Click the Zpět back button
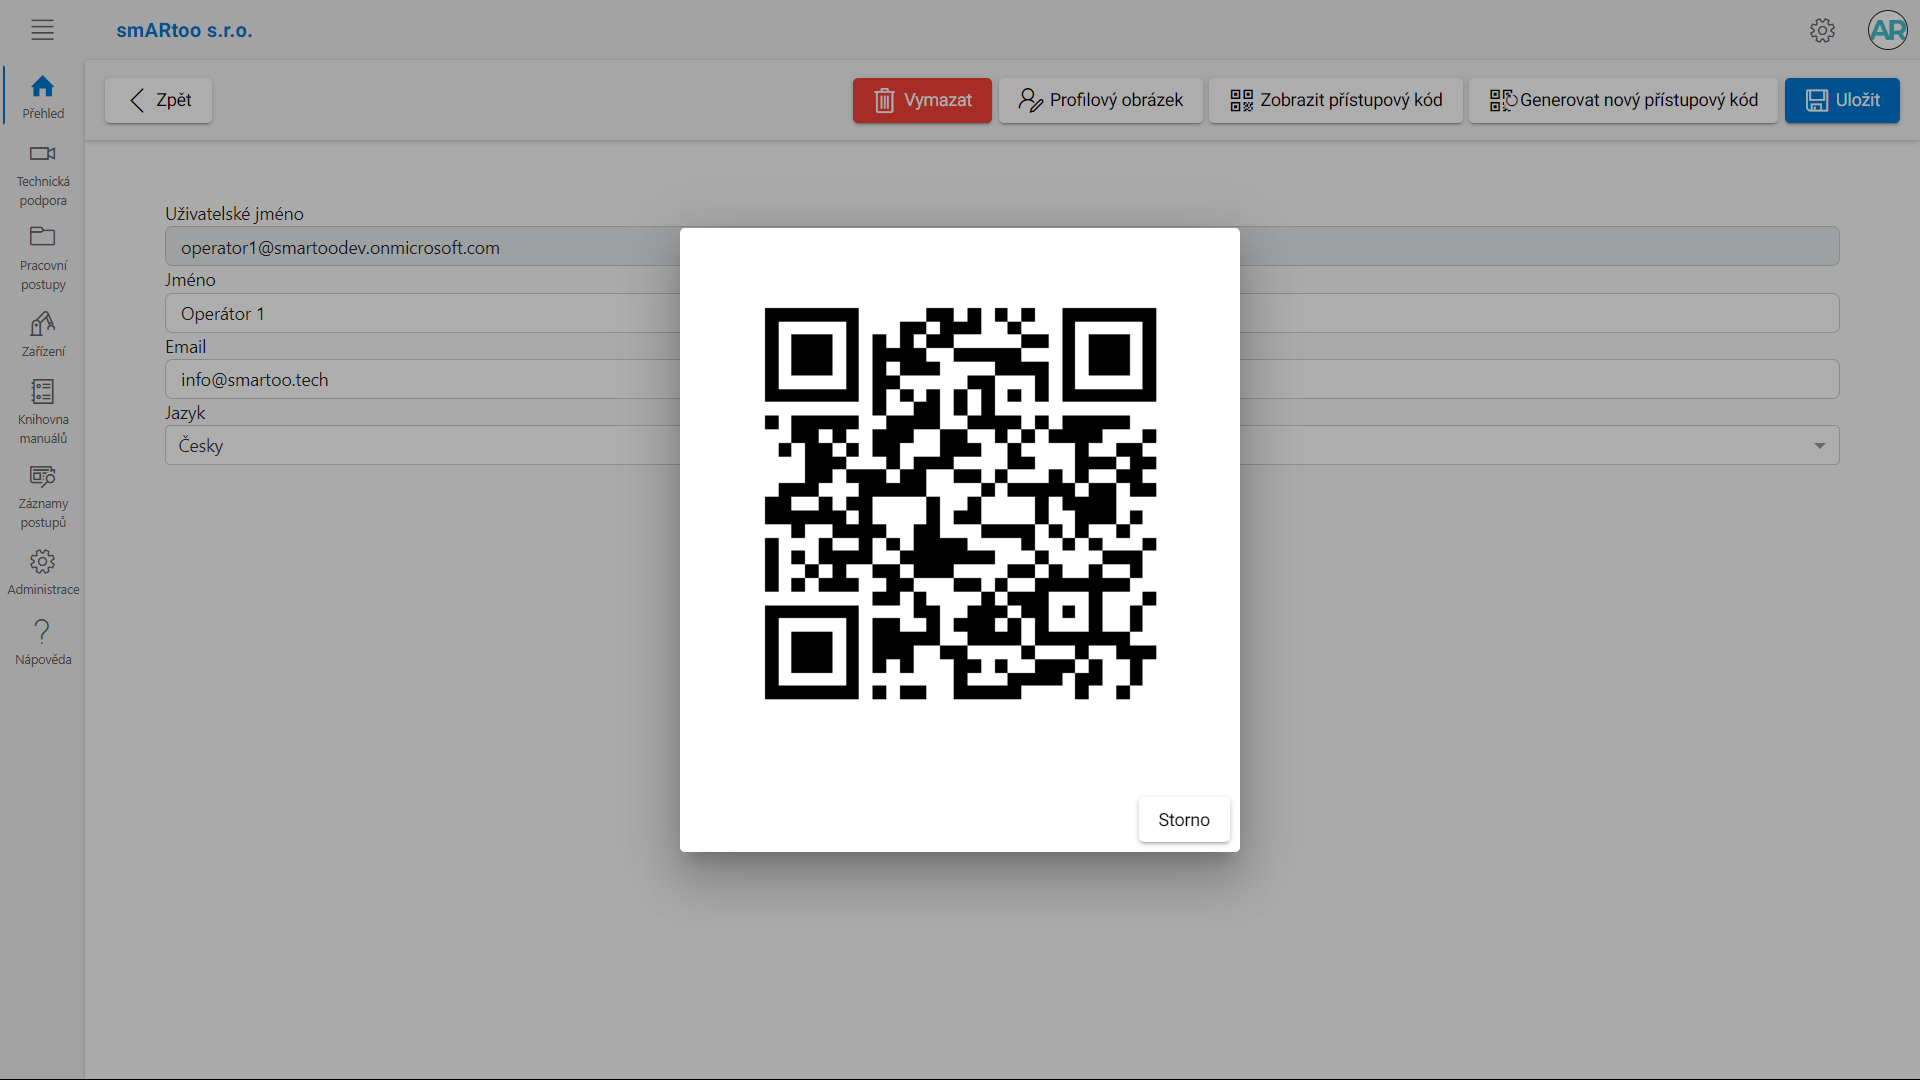This screenshot has height=1080, width=1920. click(158, 100)
